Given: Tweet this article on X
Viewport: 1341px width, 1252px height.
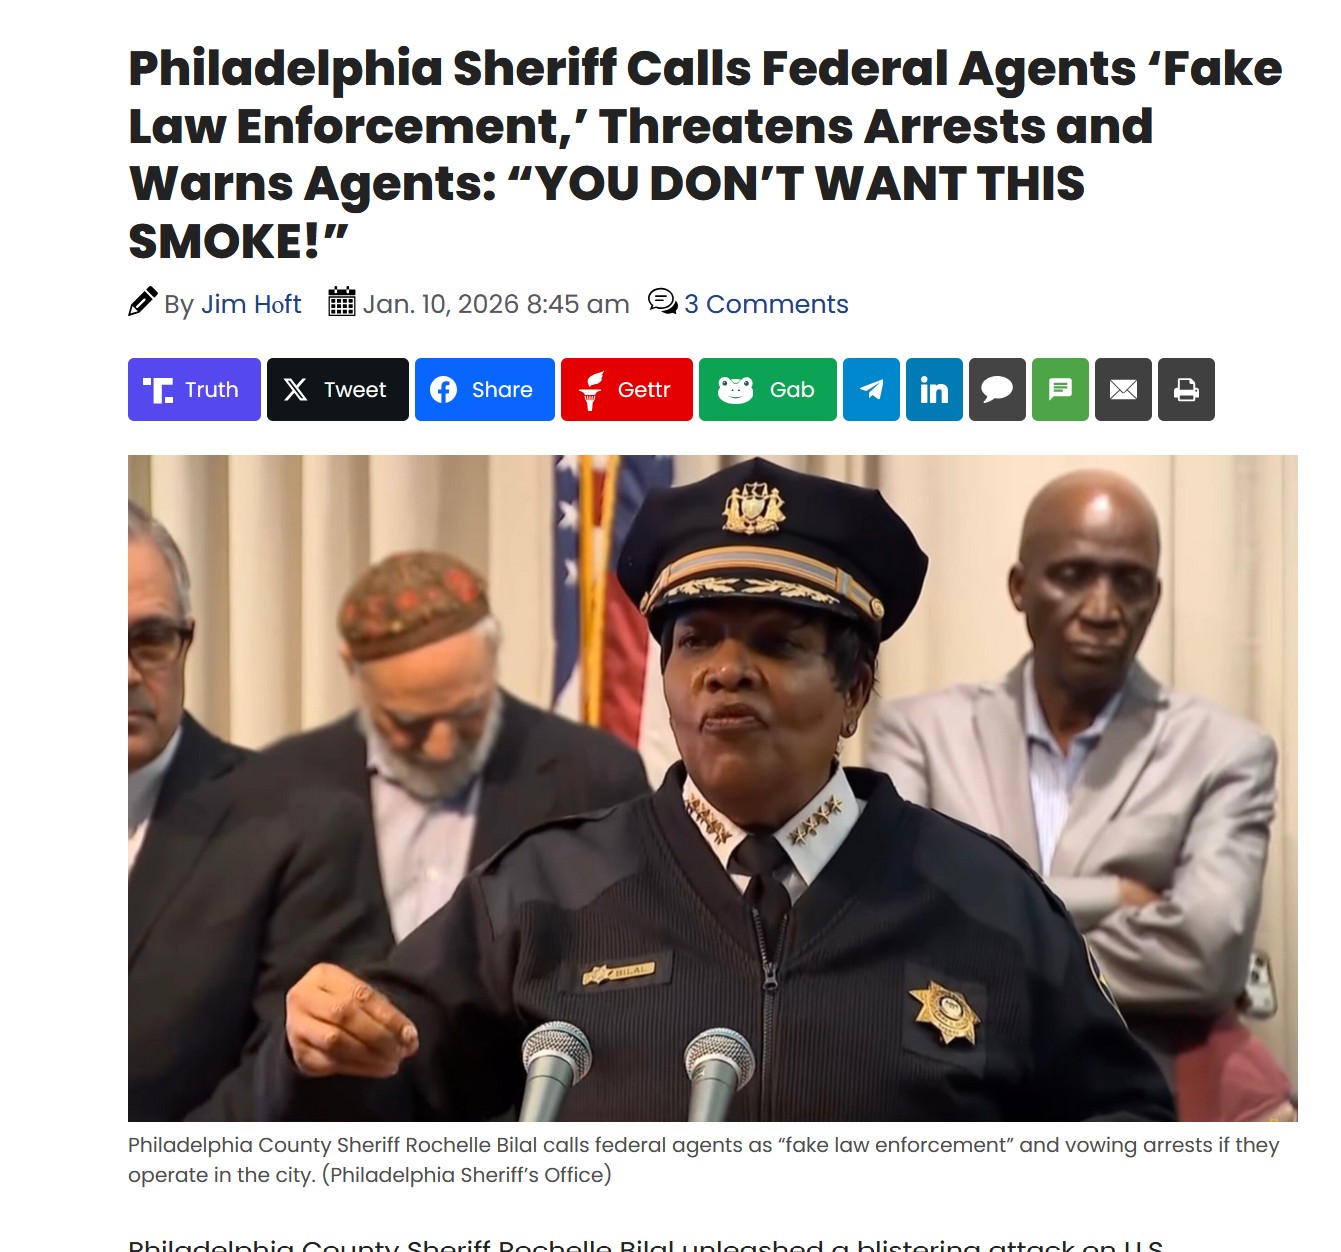Looking at the screenshot, I should coord(338,389).
